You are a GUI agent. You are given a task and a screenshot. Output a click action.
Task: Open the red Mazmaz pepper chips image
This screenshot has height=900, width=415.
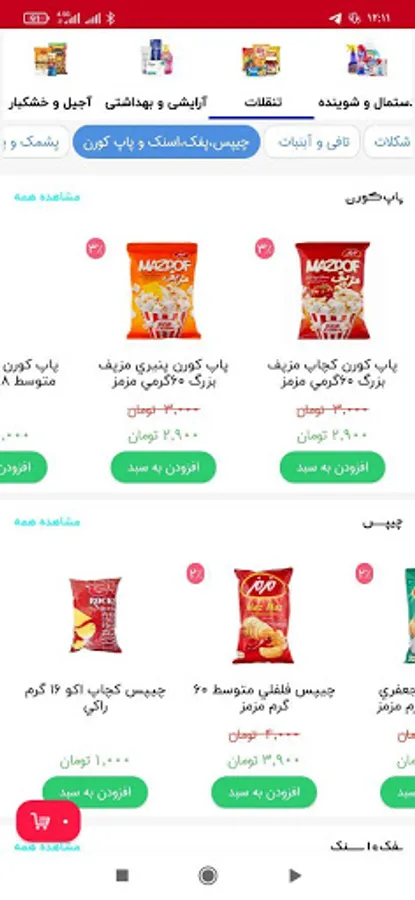[x=263, y=615]
